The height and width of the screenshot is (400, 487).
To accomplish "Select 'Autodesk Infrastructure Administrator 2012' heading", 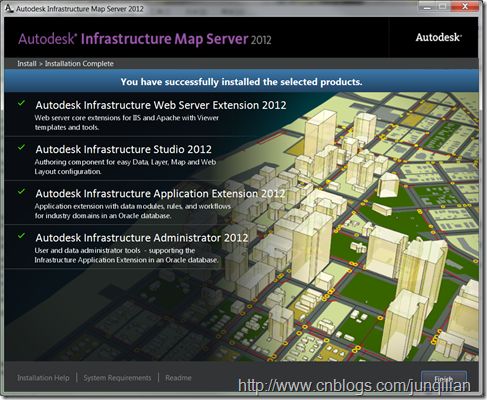I will tap(142, 238).
